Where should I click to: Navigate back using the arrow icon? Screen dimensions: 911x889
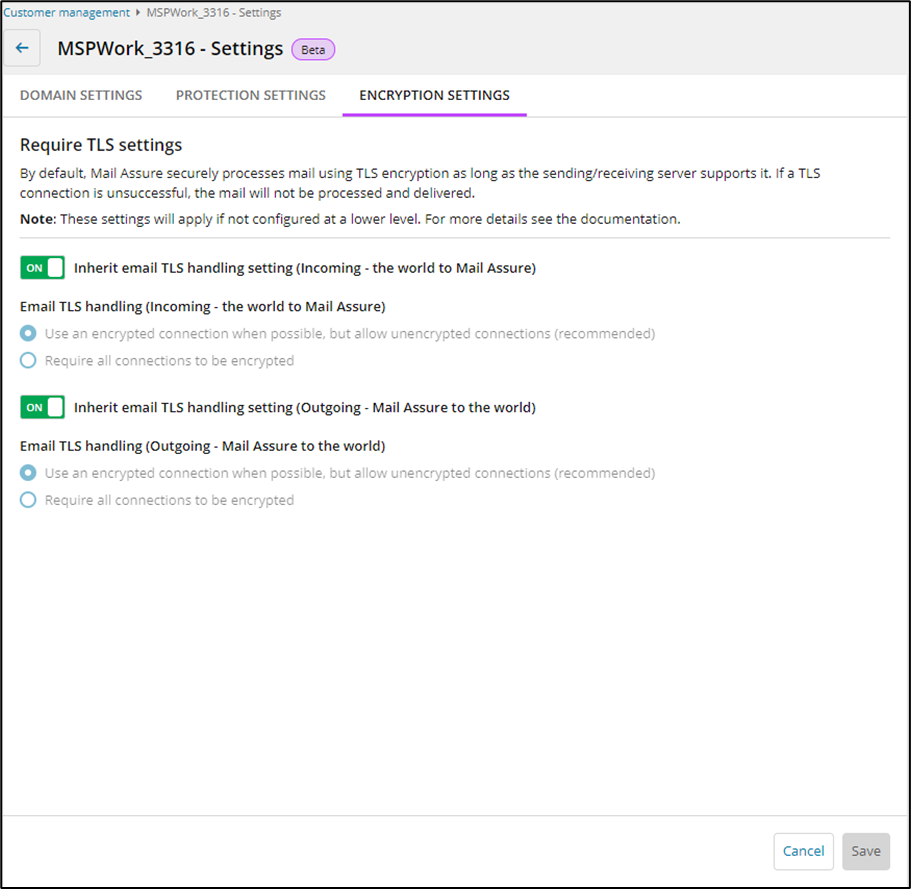[x=22, y=47]
